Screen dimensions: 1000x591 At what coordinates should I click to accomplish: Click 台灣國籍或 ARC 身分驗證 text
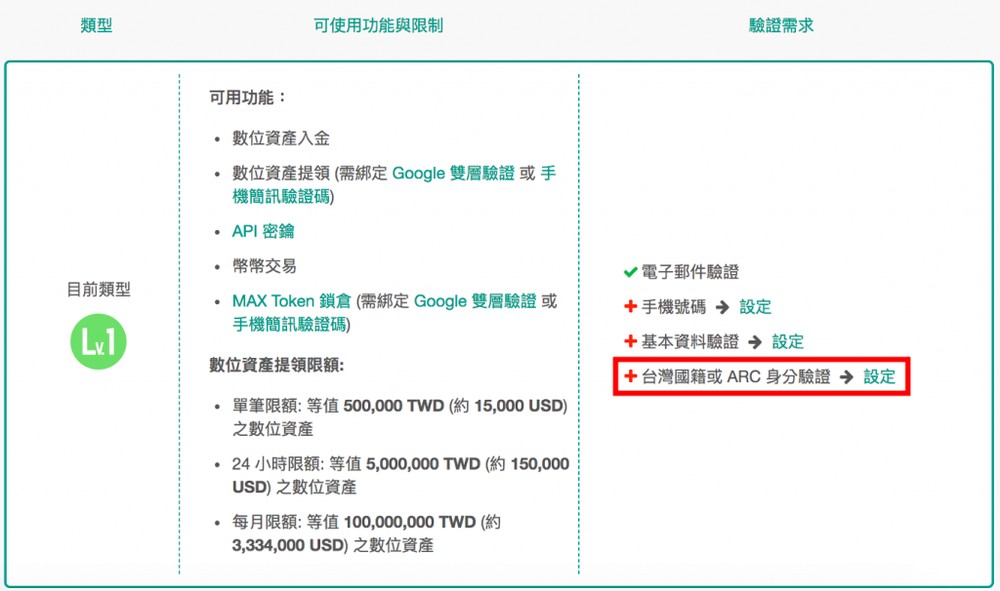coord(736,376)
